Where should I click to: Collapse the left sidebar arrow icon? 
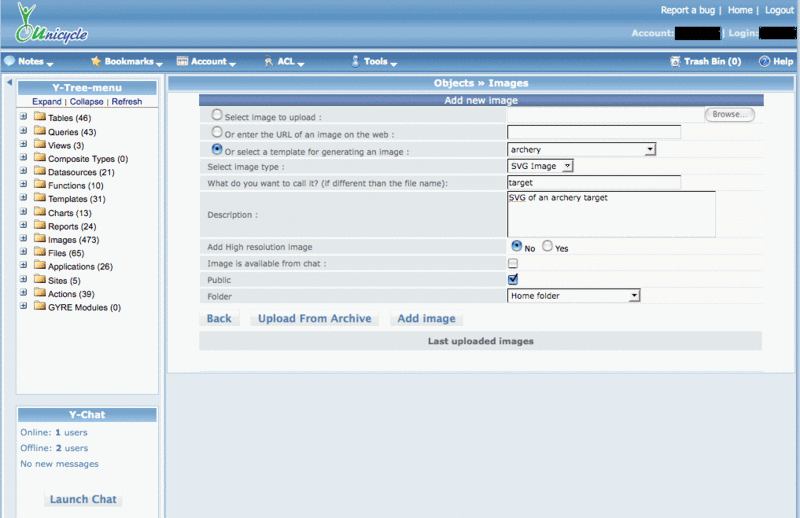[9, 83]
